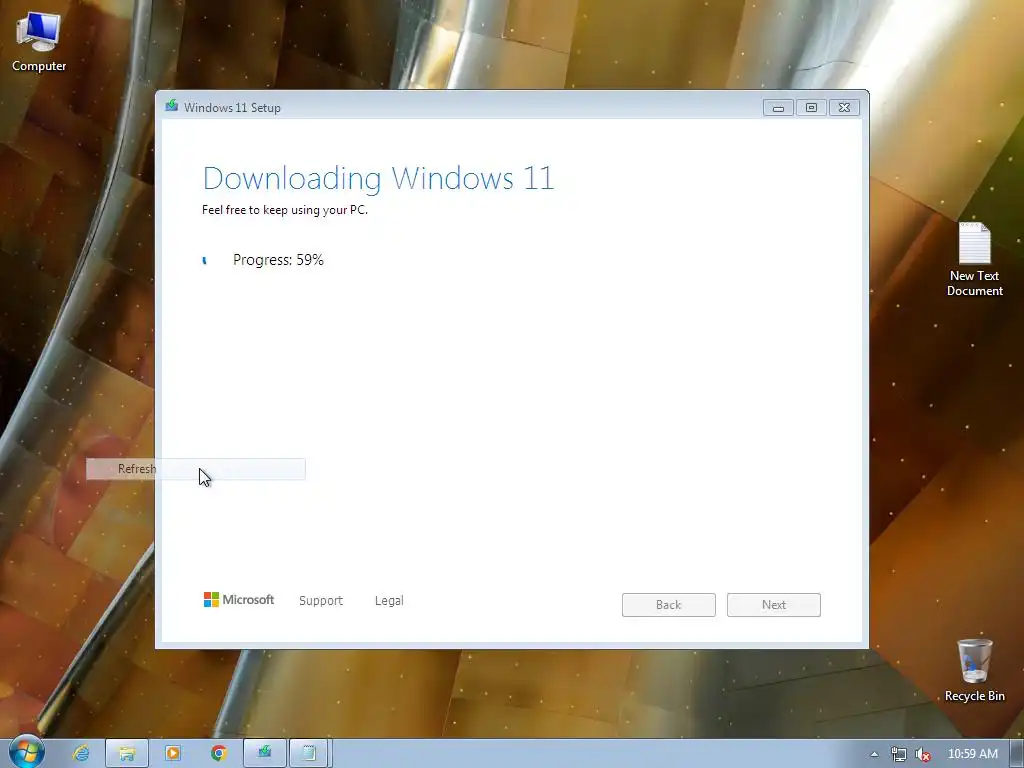The height and width of the screenshot is (768, 1024).
Task: Click the Microsoft logo
Action: [239, 600]
